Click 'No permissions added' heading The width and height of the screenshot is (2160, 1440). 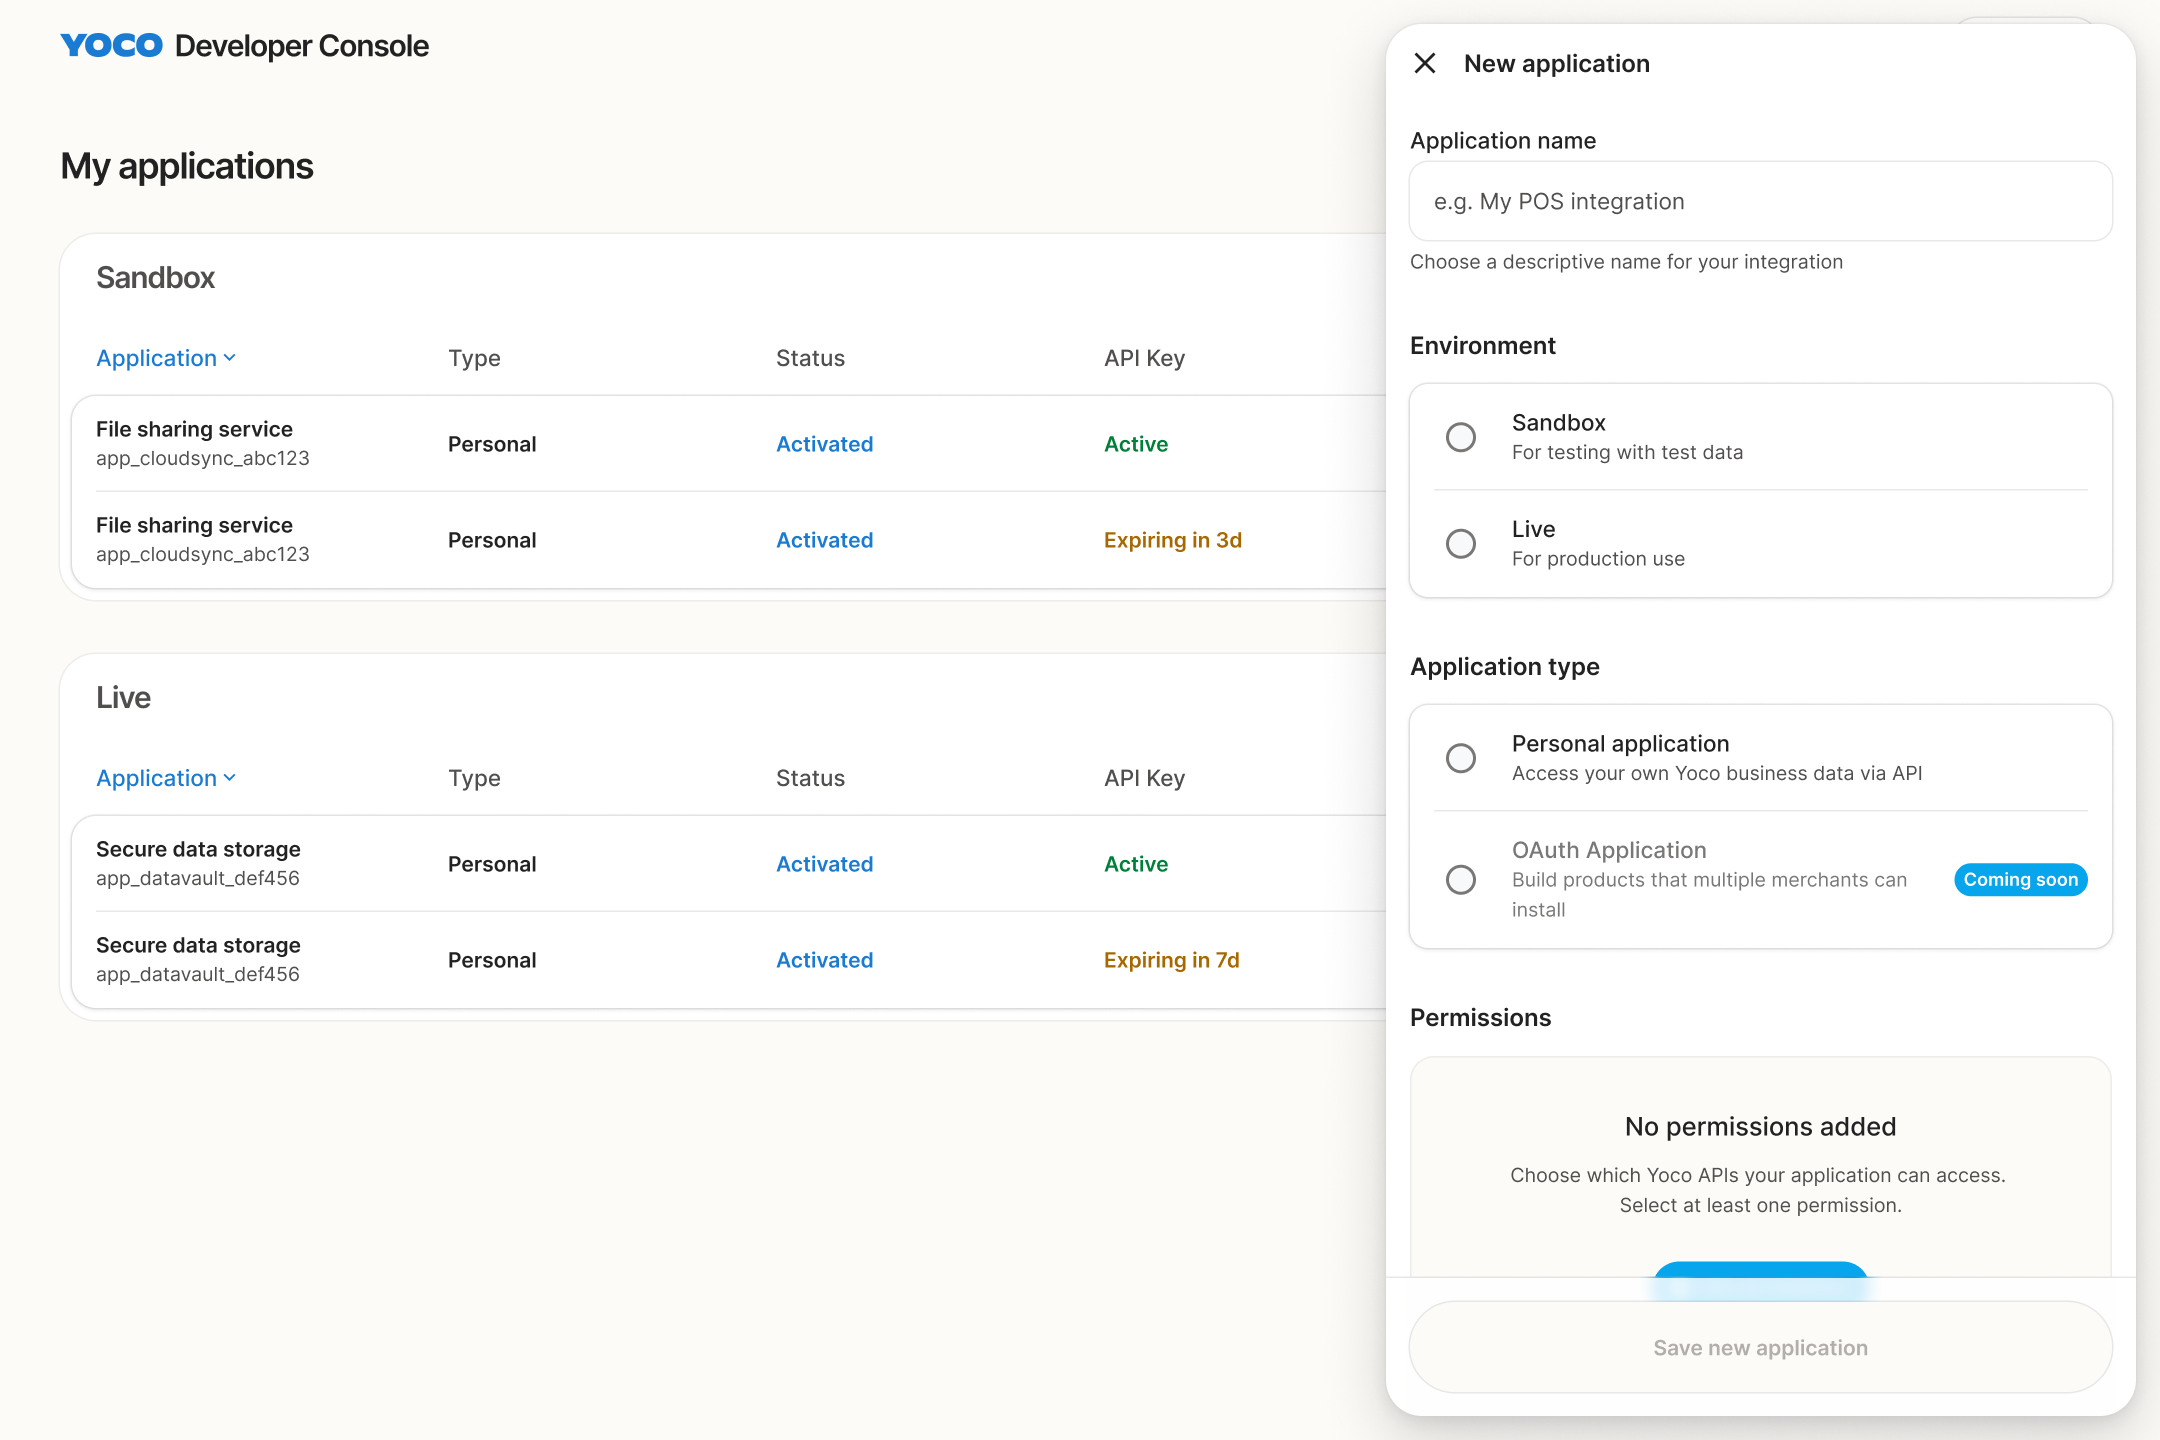(1760, 1126)
